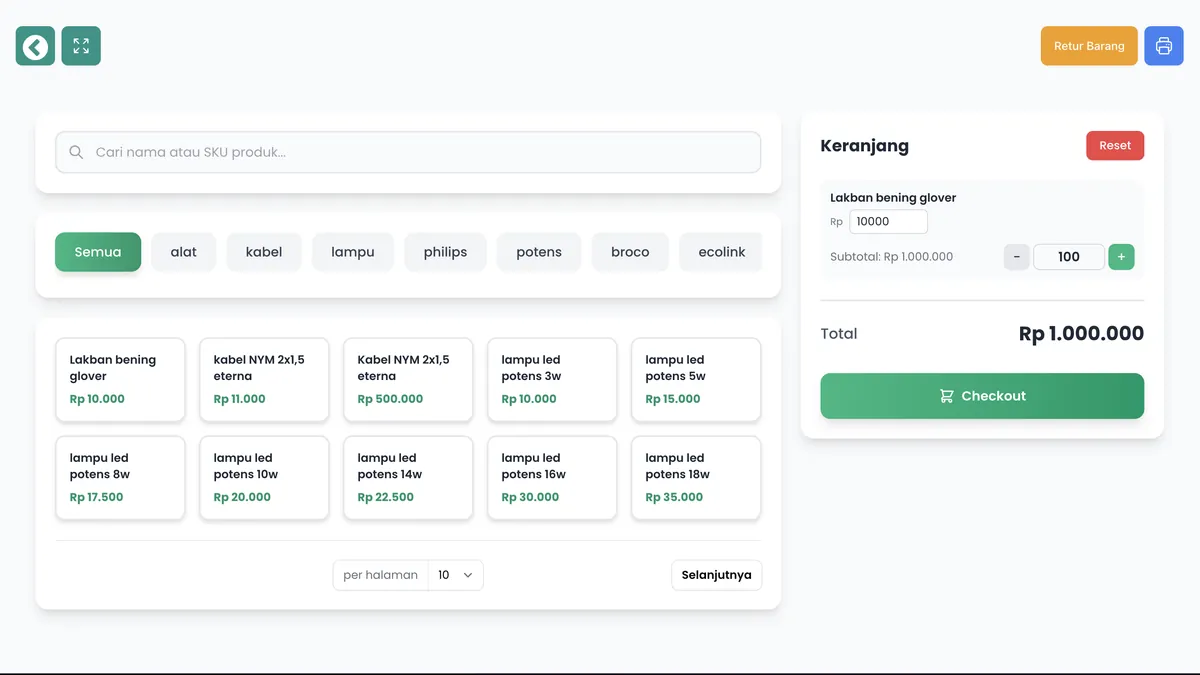Filter by broco category
This screenshot has height=675, width=1200.
630,252
